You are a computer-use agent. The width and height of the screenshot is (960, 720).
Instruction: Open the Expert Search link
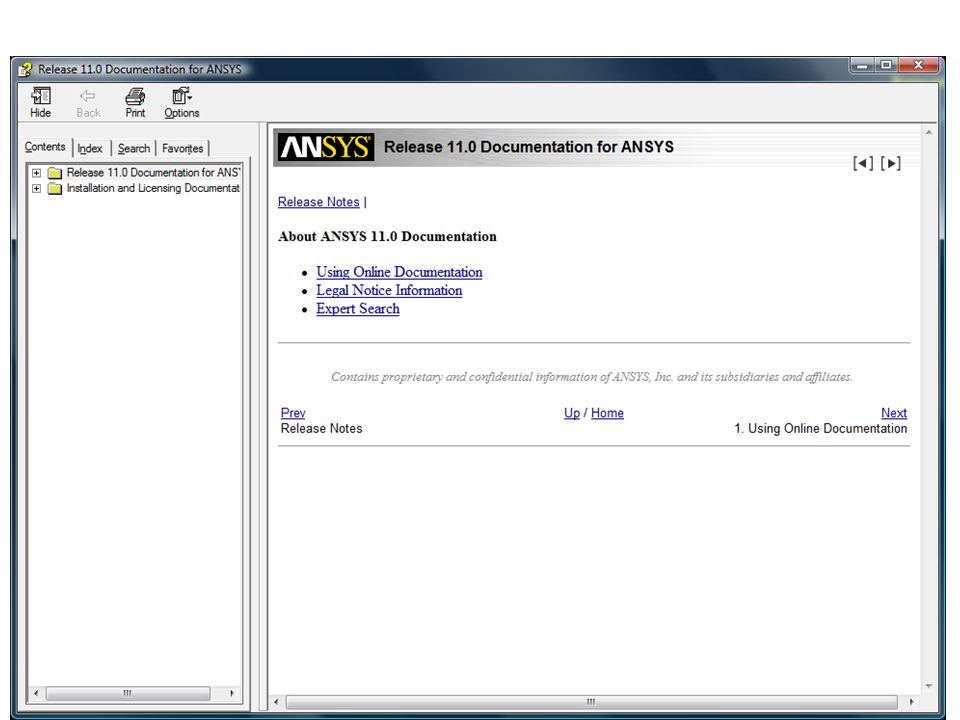358,309
